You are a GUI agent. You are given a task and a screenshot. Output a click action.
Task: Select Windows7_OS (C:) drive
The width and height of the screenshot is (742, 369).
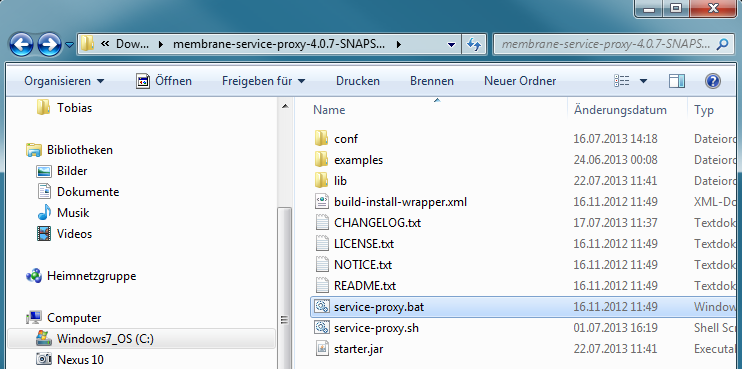tap(141, 339)
